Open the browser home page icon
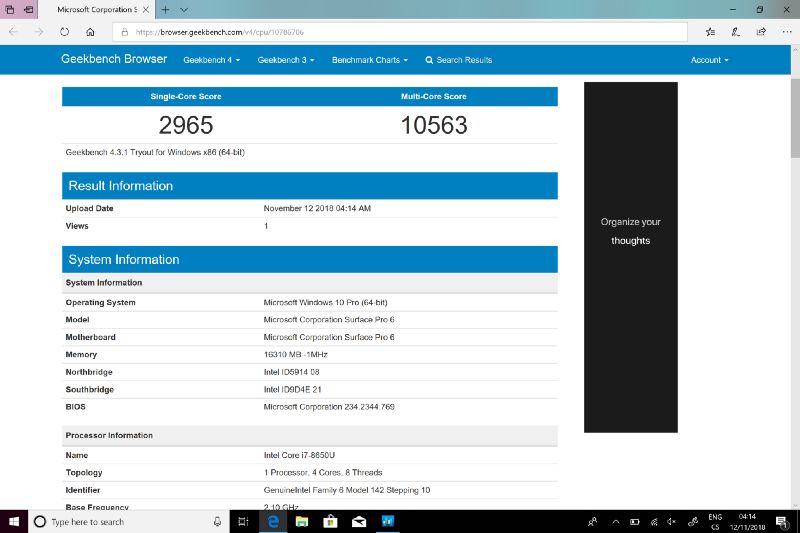The height and width of the screenshot is (533, 800). click(90, 32)
